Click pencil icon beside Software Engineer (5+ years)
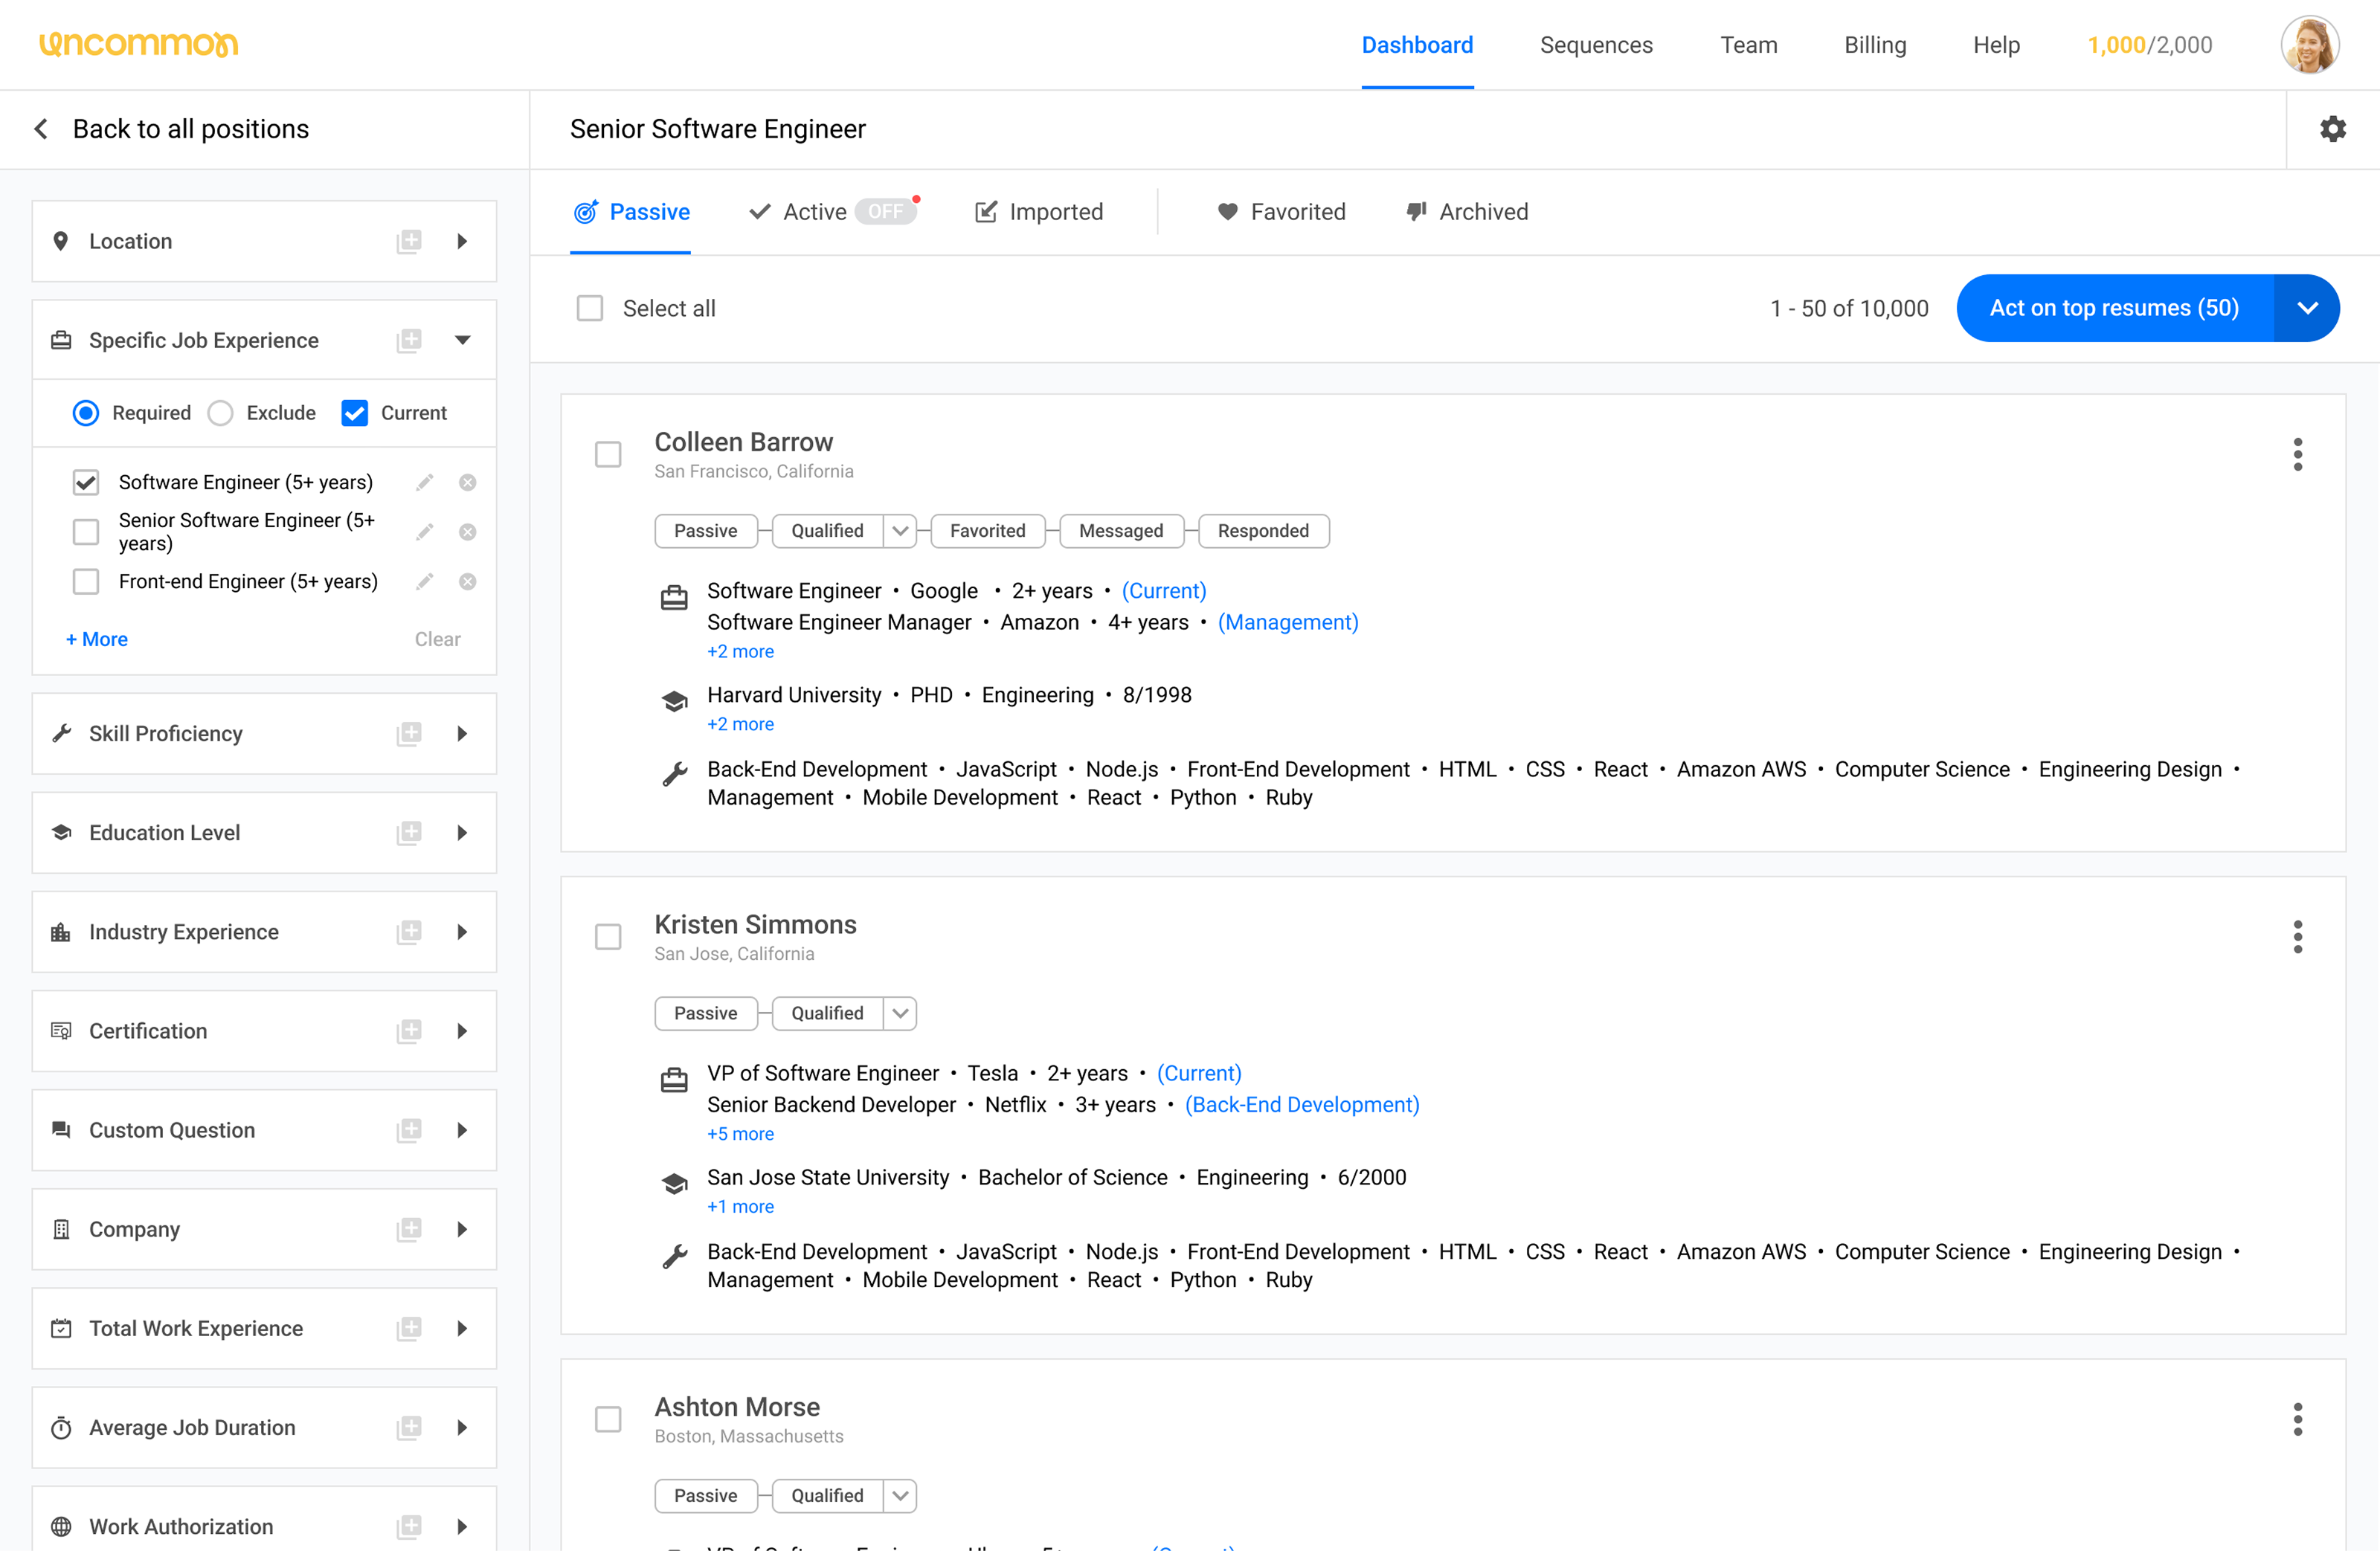 click(425, 483)
